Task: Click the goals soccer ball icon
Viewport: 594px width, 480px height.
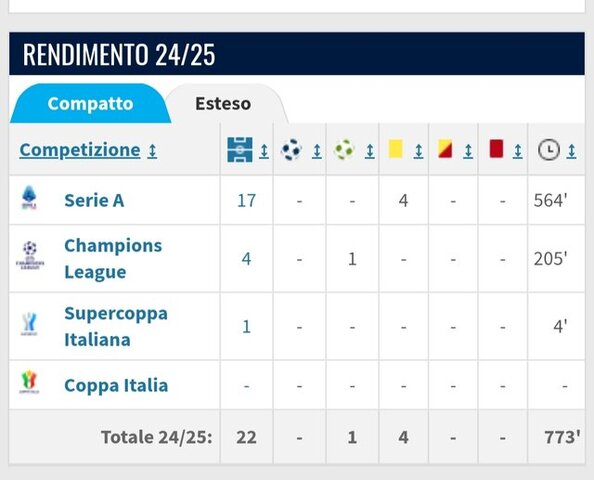Action: (x=291, y=150)
